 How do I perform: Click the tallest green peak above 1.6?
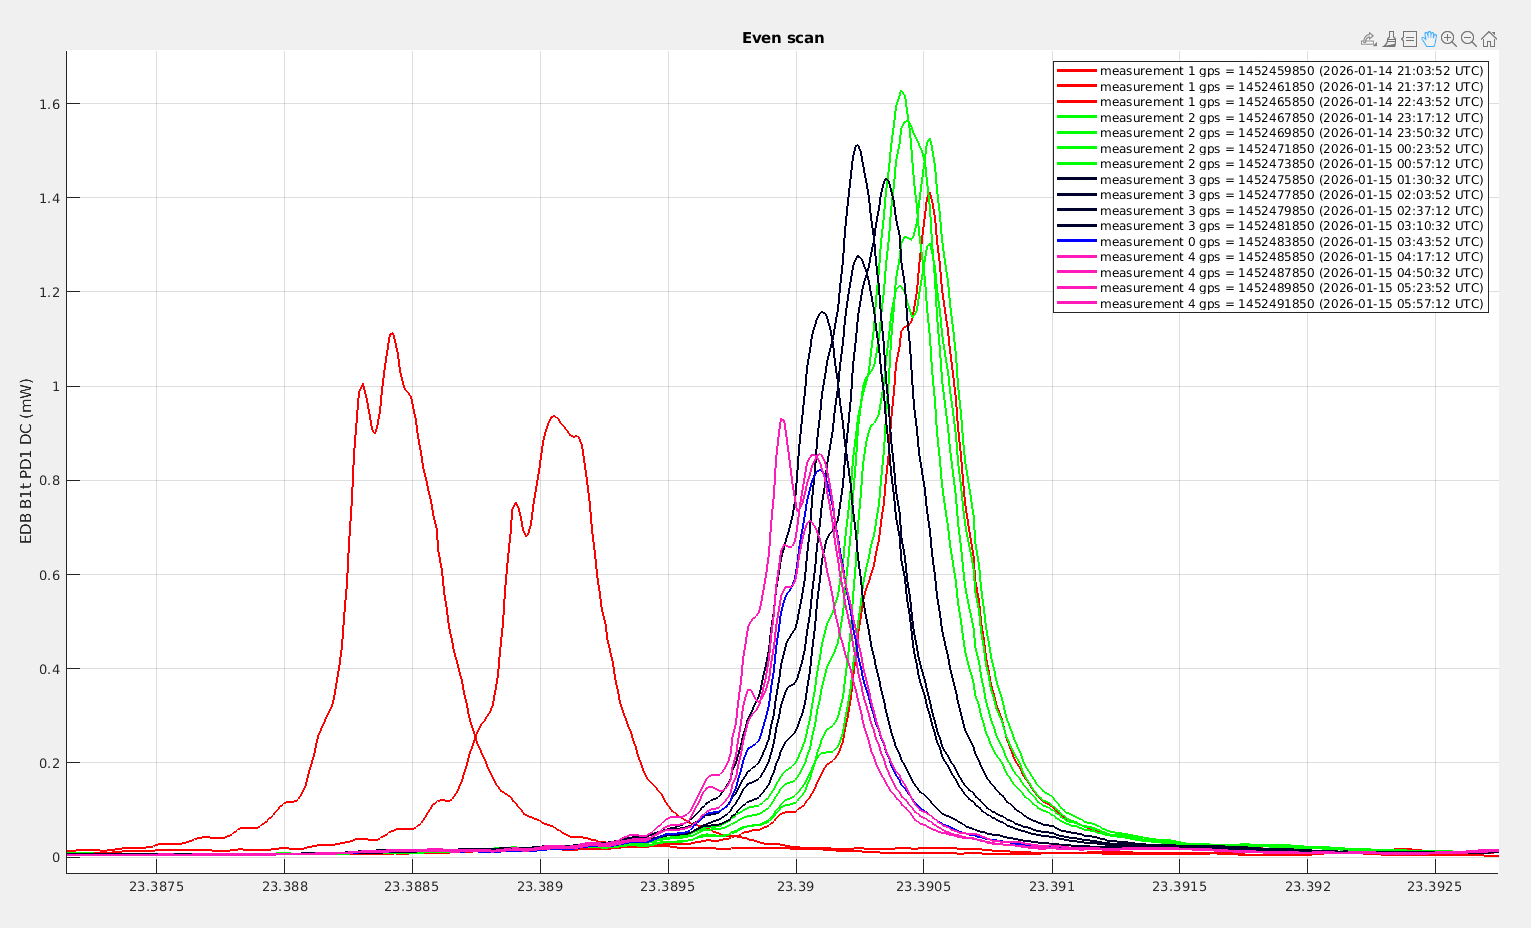pos(901,91)
